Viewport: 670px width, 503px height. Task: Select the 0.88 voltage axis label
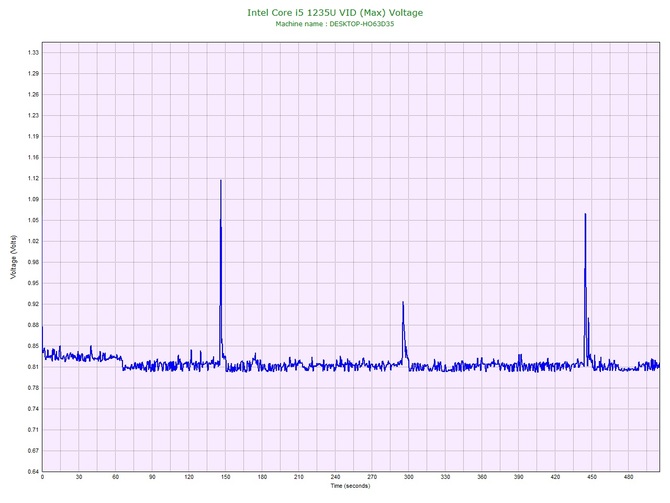[33, 325]
